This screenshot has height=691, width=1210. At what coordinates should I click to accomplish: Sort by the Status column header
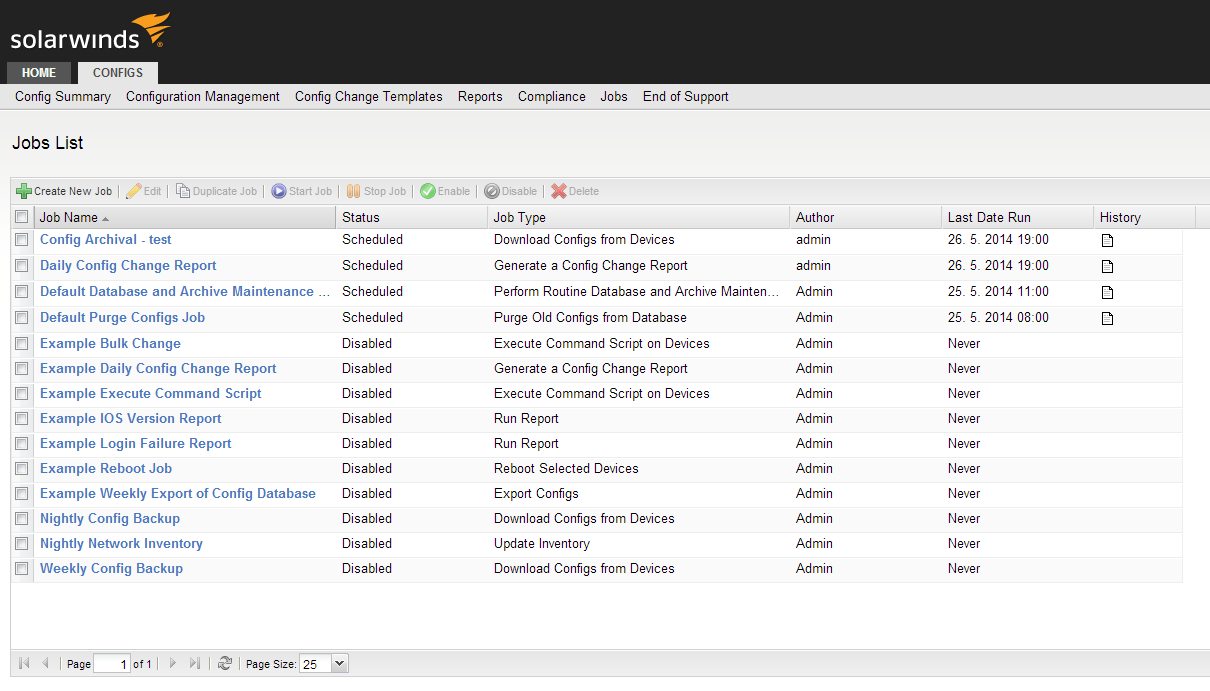coord(412,217)
